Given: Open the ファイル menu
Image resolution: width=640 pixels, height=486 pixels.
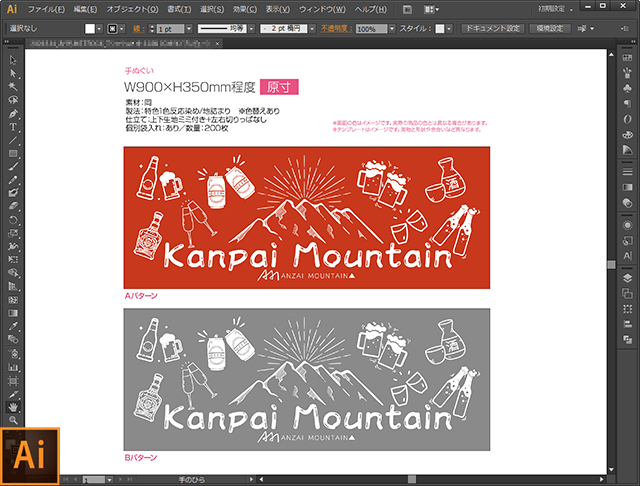Looking at the screenshot, I should tap(46, 9).
